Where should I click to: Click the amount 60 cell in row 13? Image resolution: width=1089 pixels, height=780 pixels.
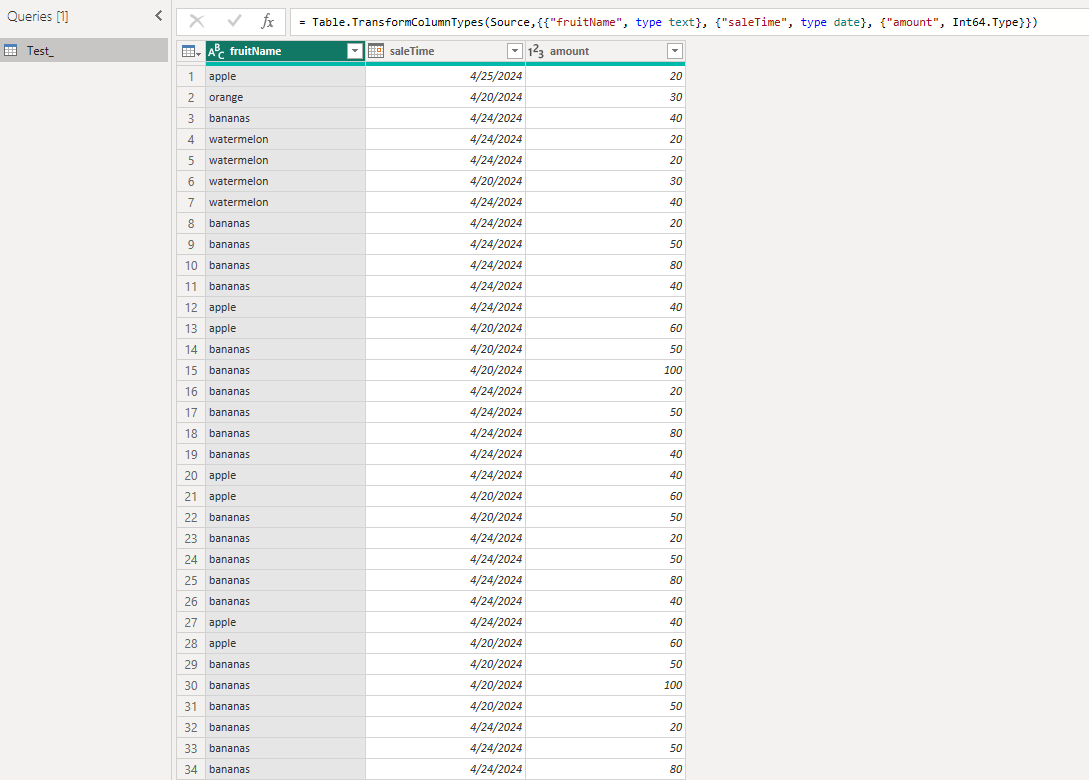[x=606, y=328]
